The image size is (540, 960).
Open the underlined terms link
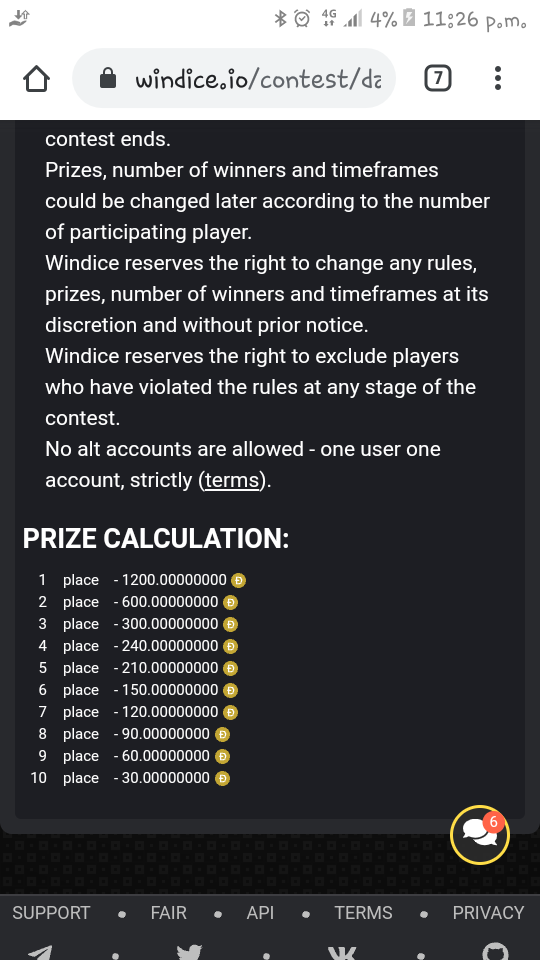pos(232,480)
